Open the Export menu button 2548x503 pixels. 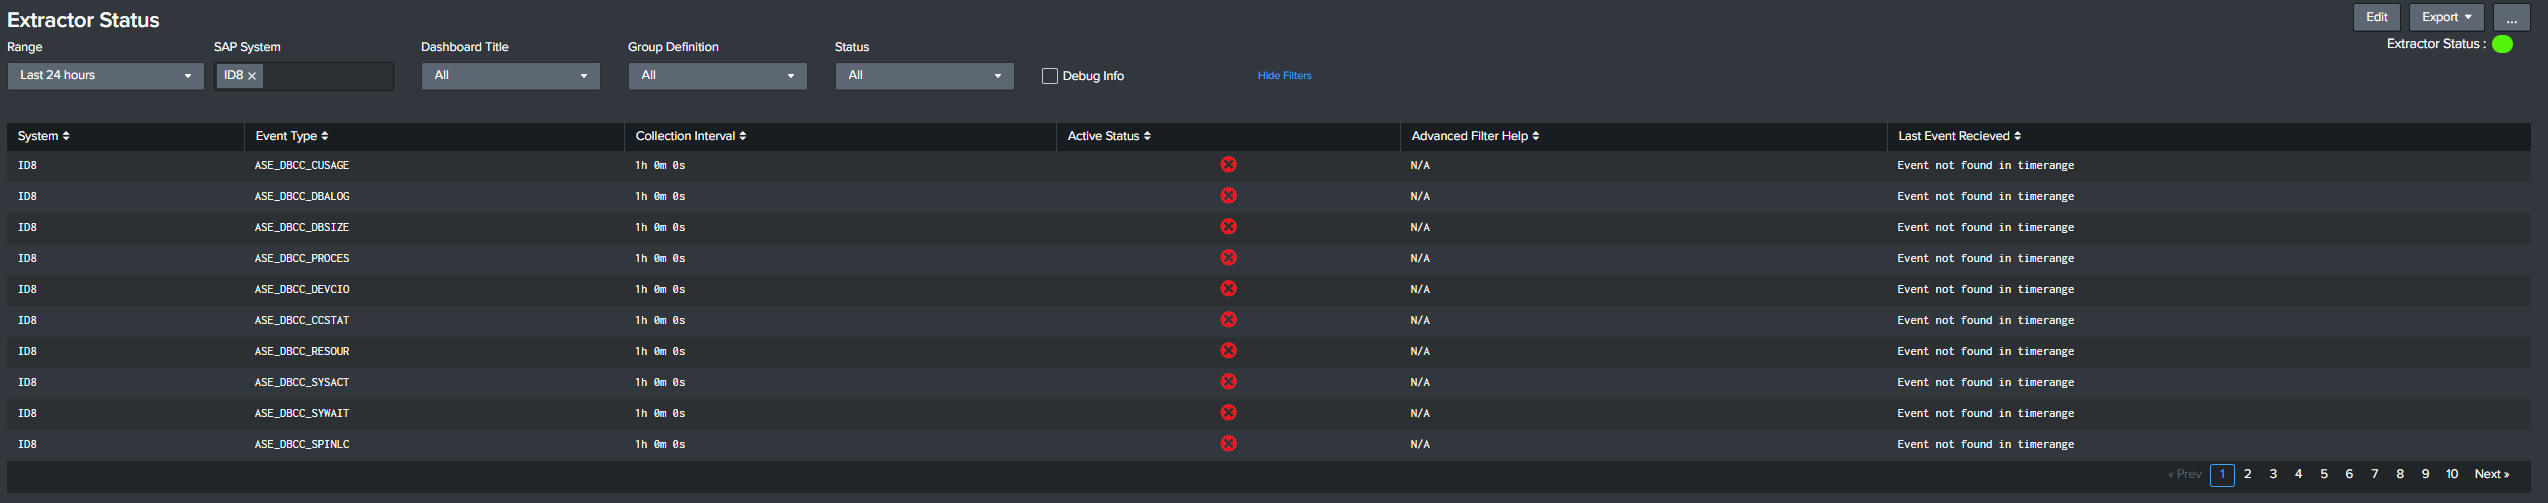[x=2446, y=17]
